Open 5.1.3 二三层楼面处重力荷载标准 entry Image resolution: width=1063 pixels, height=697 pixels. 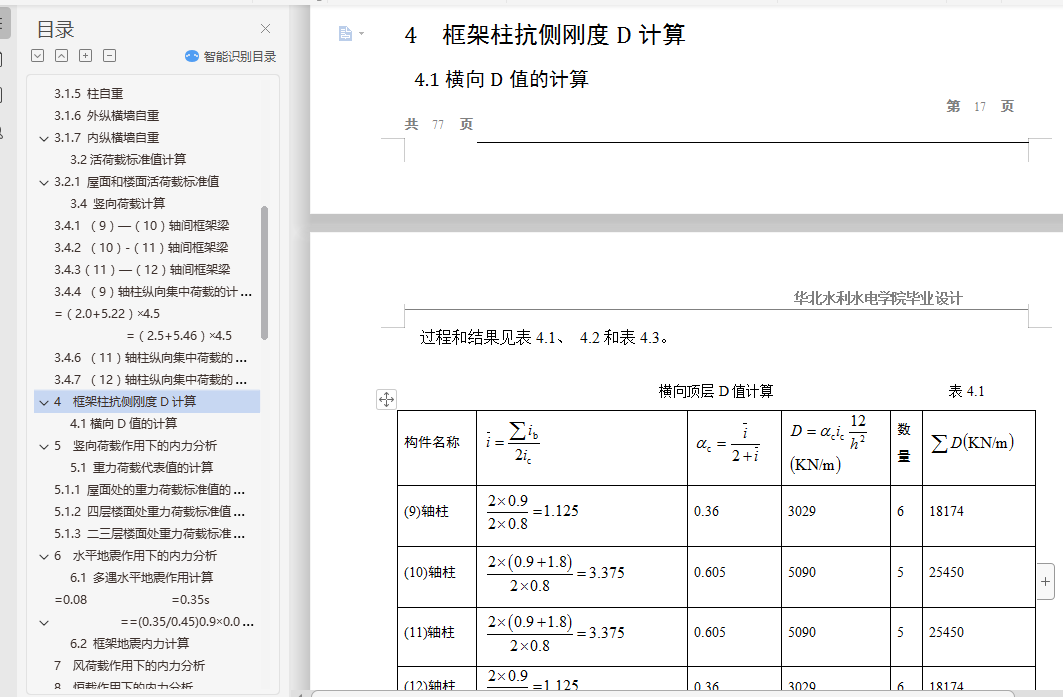[149, 534]
